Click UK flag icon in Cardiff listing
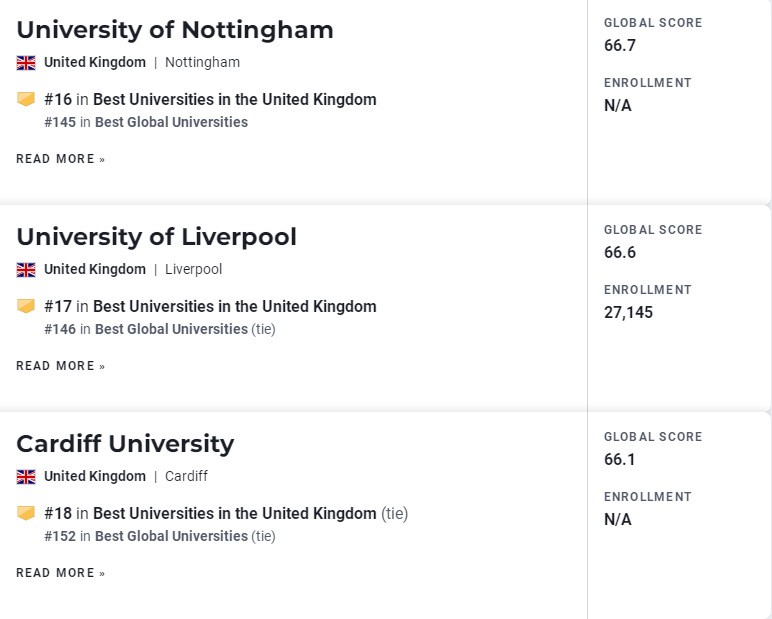Image resolution: width=772 pixels, height=619 pixels. [x=26, y=477]
